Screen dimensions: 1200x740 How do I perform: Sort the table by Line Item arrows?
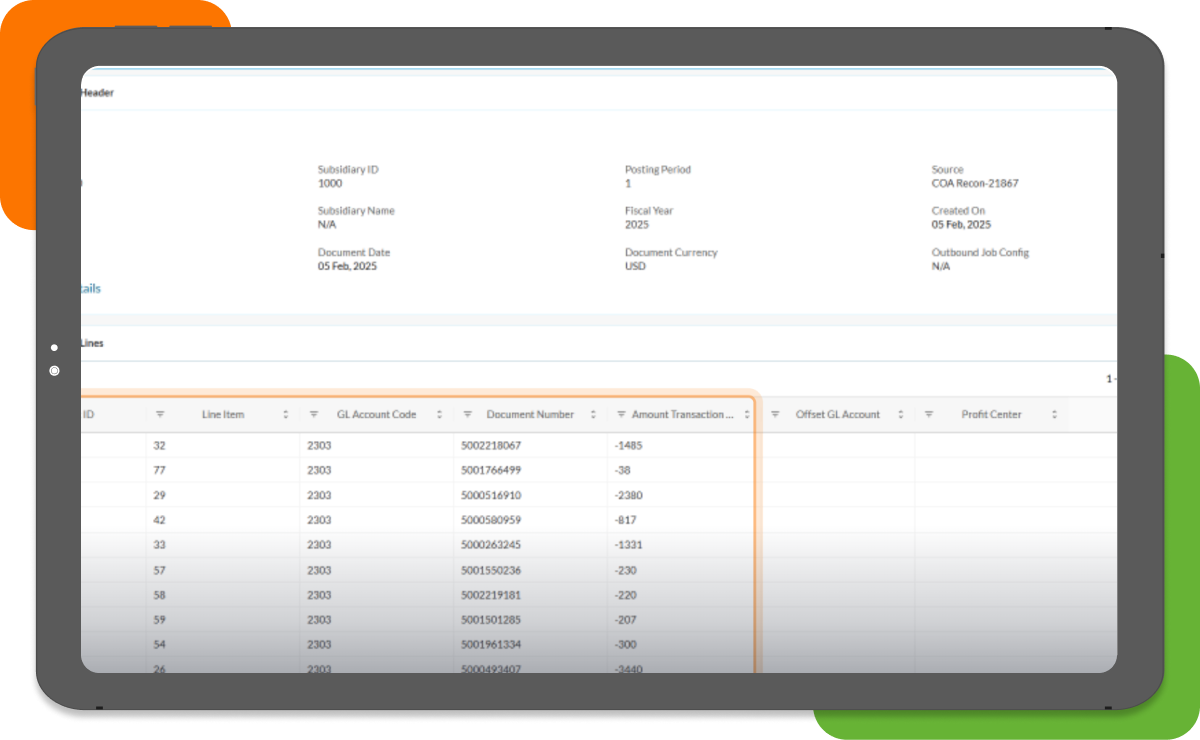[x=286, y=414]
